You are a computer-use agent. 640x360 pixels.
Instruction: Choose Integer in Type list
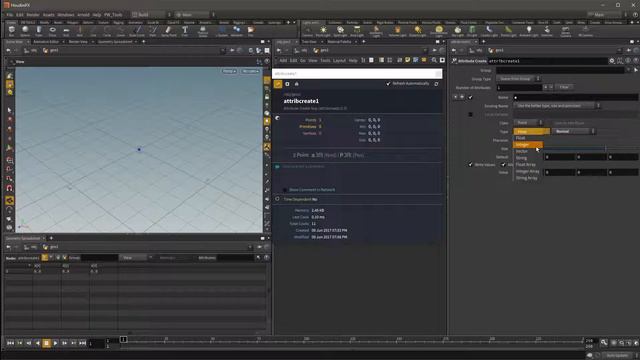527,144
